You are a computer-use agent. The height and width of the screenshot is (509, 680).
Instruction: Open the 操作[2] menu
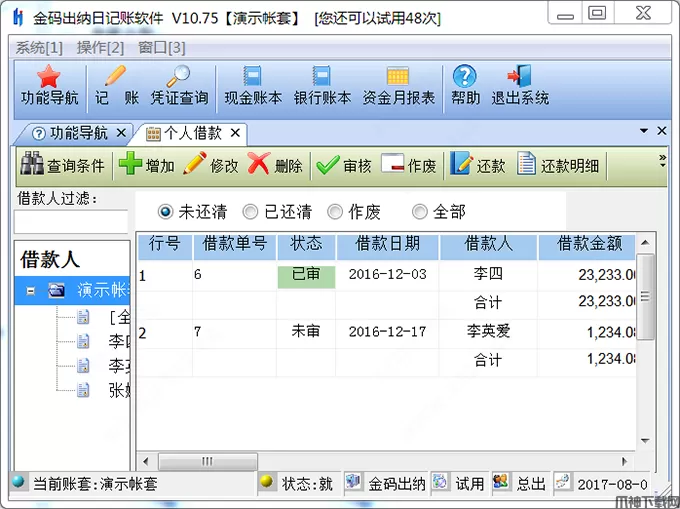pyautogui.click(x=101, y=47)
